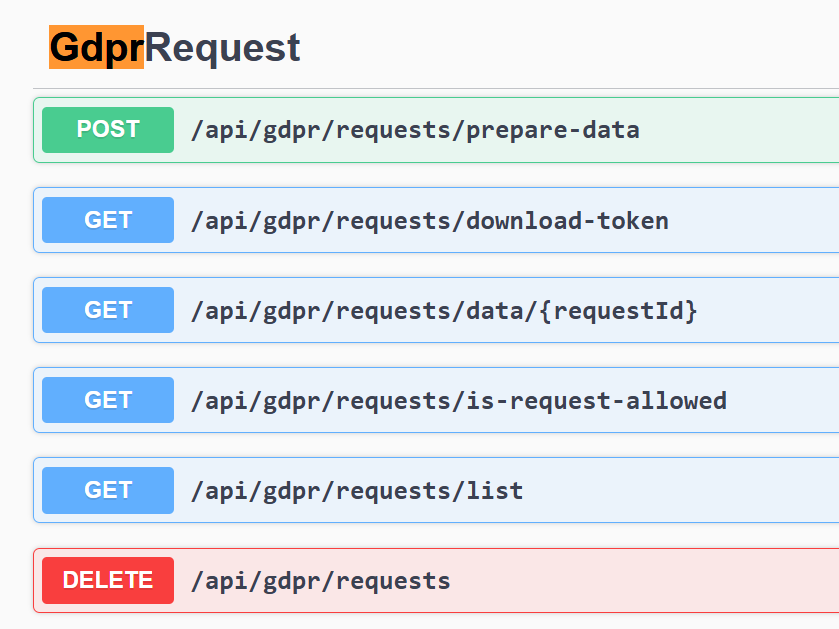Click the GET badge for download-token
839x629 pixels.
pyautogui.click(x=108, y=220)
